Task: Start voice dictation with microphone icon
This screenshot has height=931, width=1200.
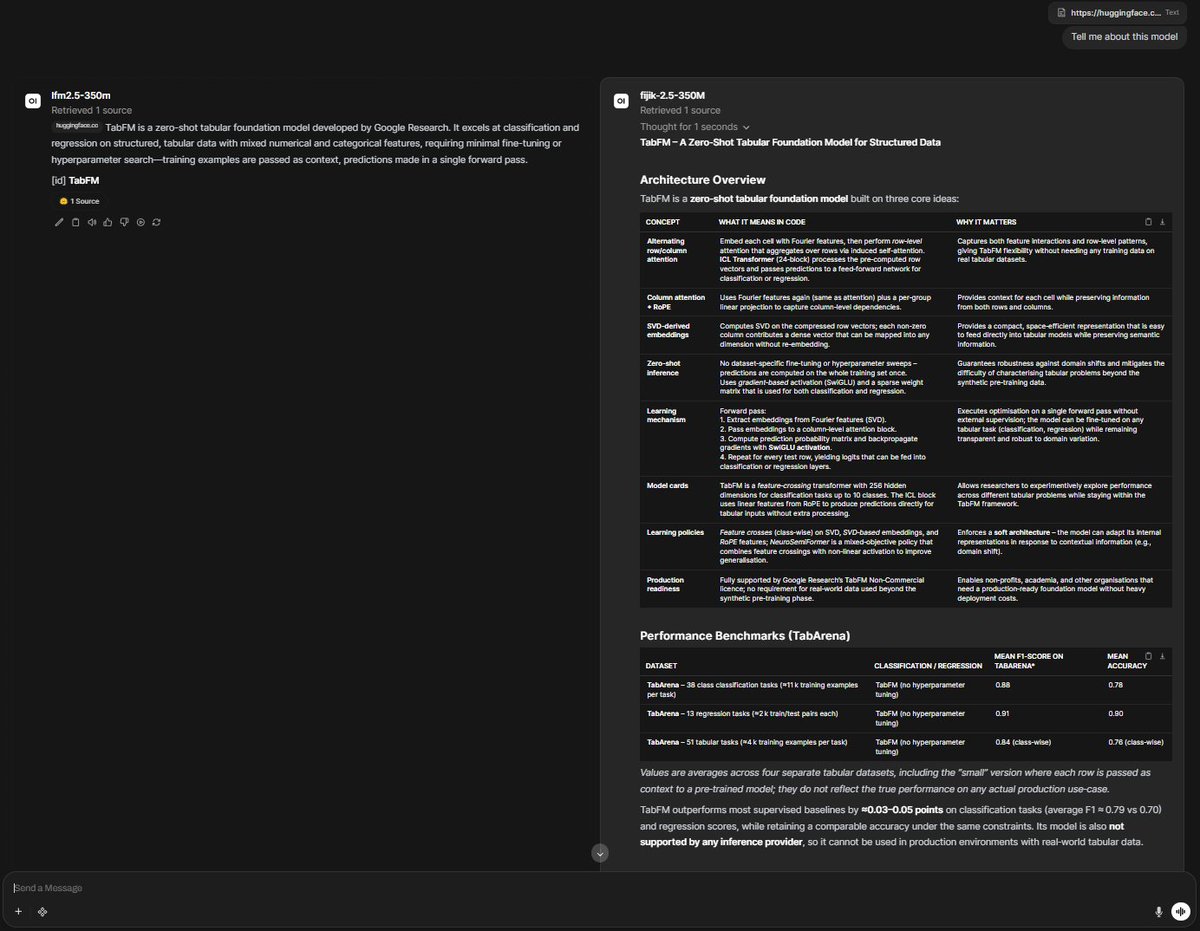Action: (1159, 911)
